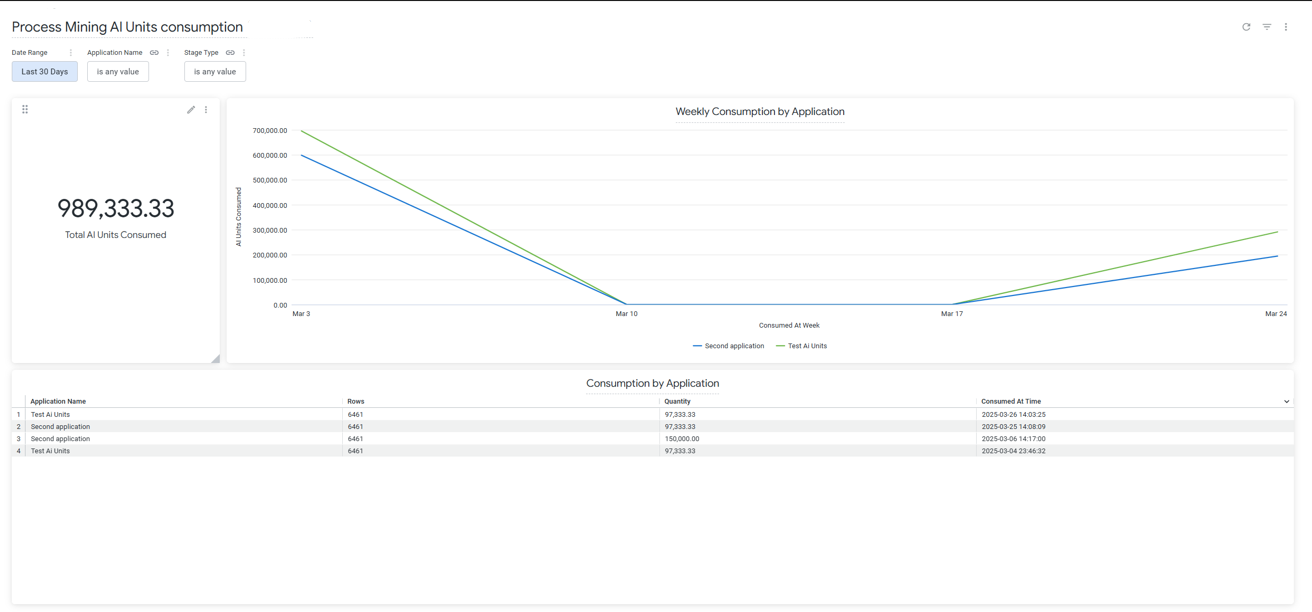Image resolution: width=1312 pixels, height=612 pixels.
Task: Open Application Name 'is any value' filter
Action: [118, 72]
